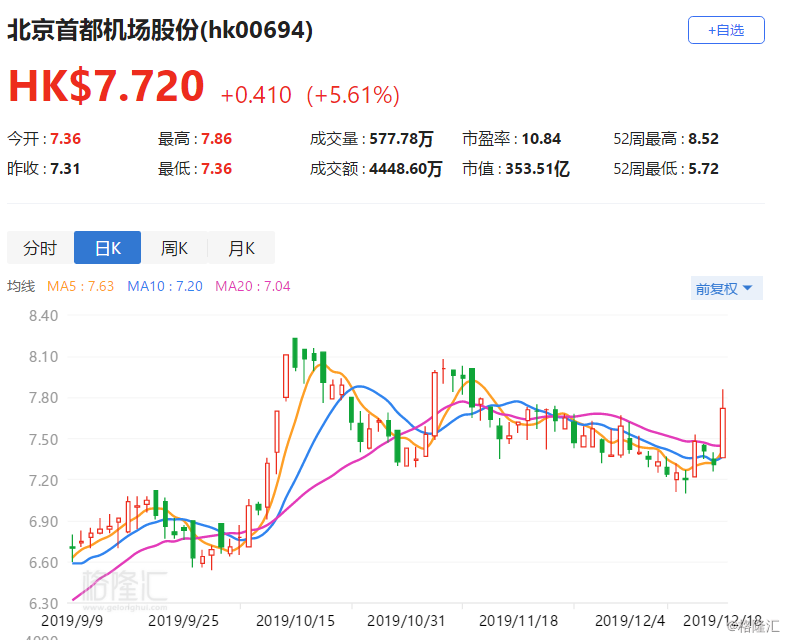Open the 月K monthly chart tab

(241, 247)
